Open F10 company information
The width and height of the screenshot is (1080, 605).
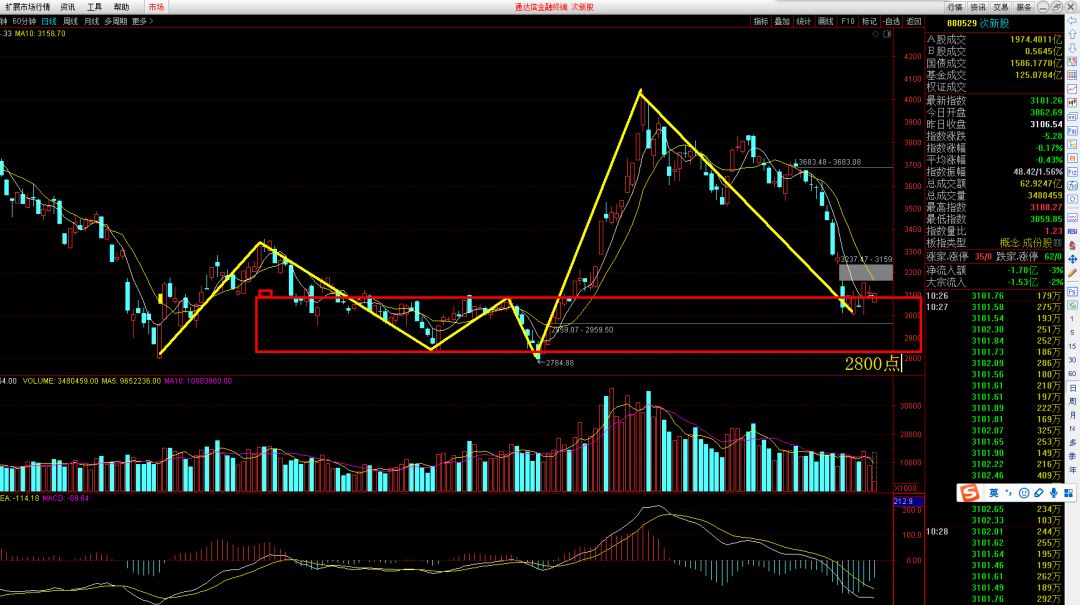tap(848, 21)
